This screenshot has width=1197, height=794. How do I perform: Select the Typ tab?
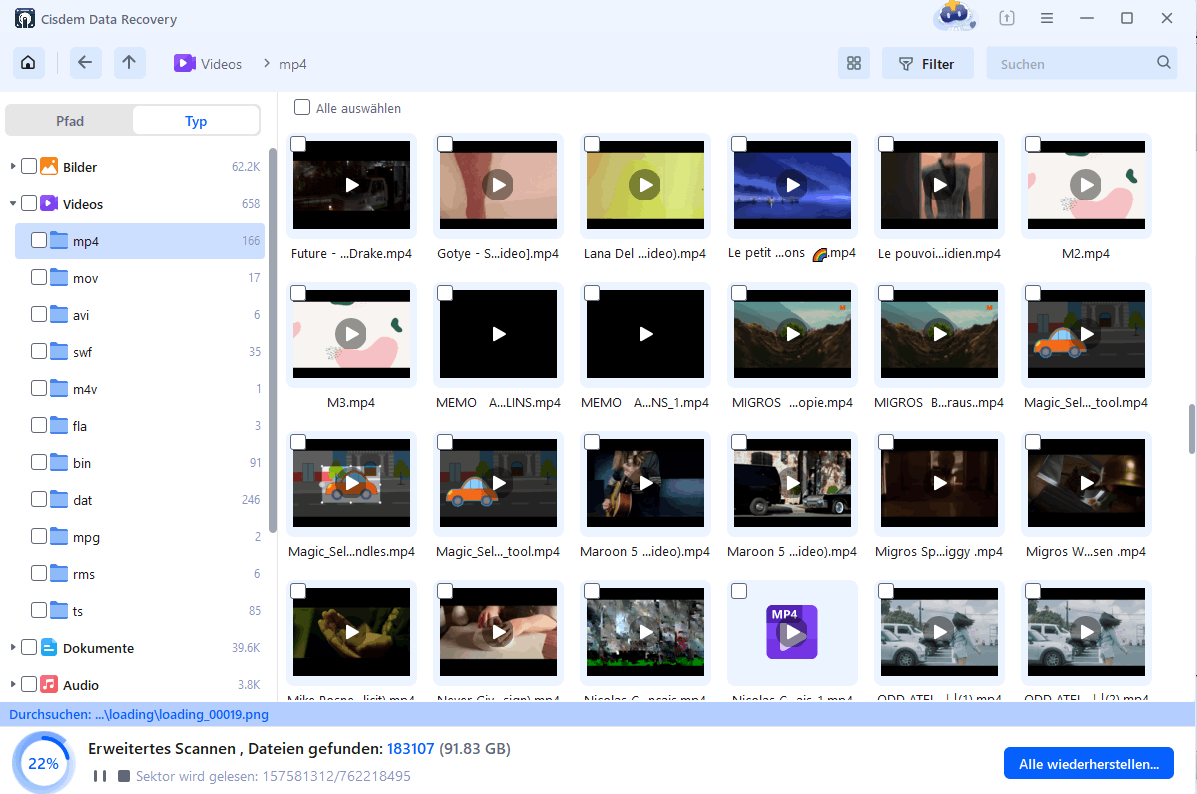pos(195,120)
